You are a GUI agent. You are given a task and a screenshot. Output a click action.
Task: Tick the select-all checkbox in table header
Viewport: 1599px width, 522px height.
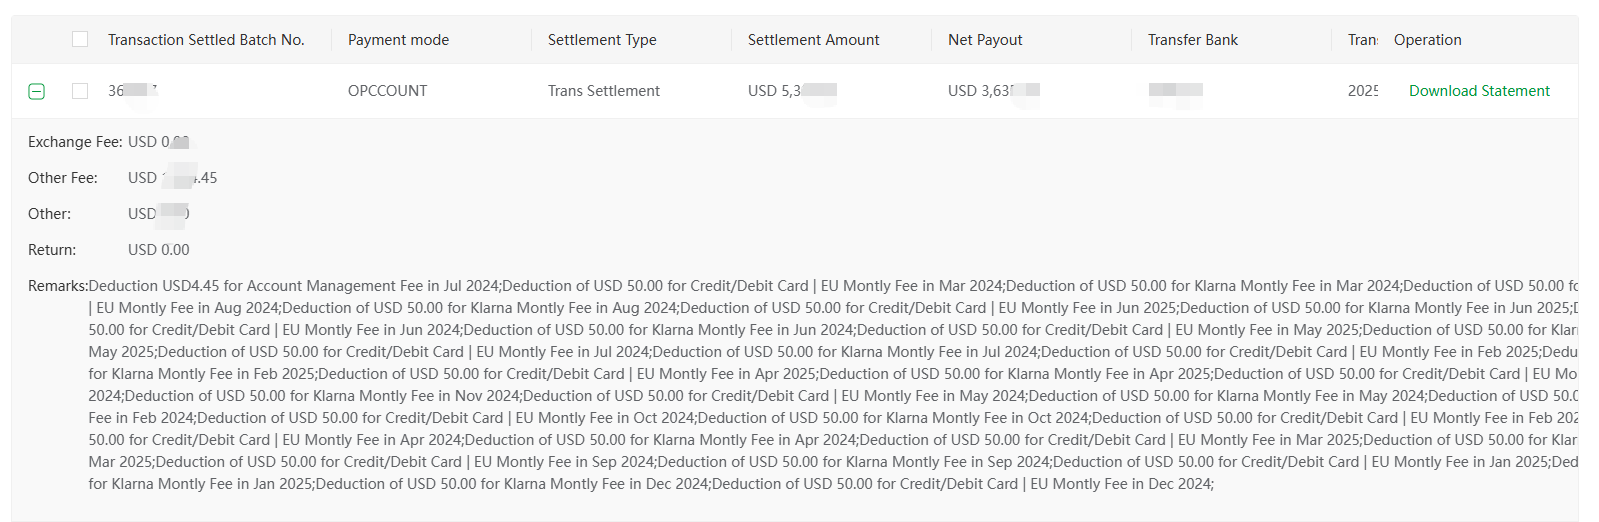click(x=80, y=39)
